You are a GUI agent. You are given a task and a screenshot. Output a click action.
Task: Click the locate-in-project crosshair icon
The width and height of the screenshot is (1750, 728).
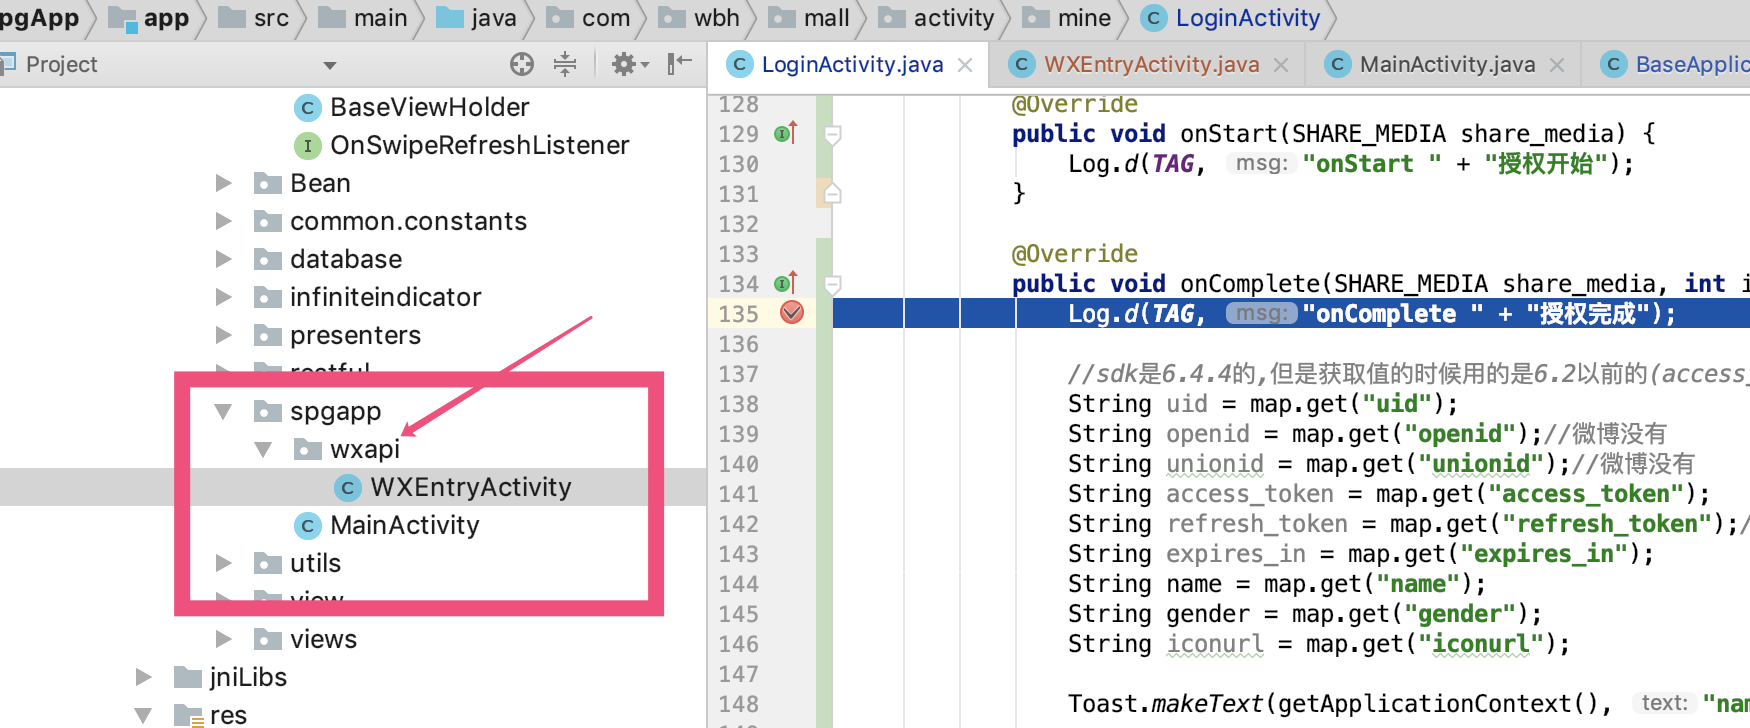(x=522, y=65)
